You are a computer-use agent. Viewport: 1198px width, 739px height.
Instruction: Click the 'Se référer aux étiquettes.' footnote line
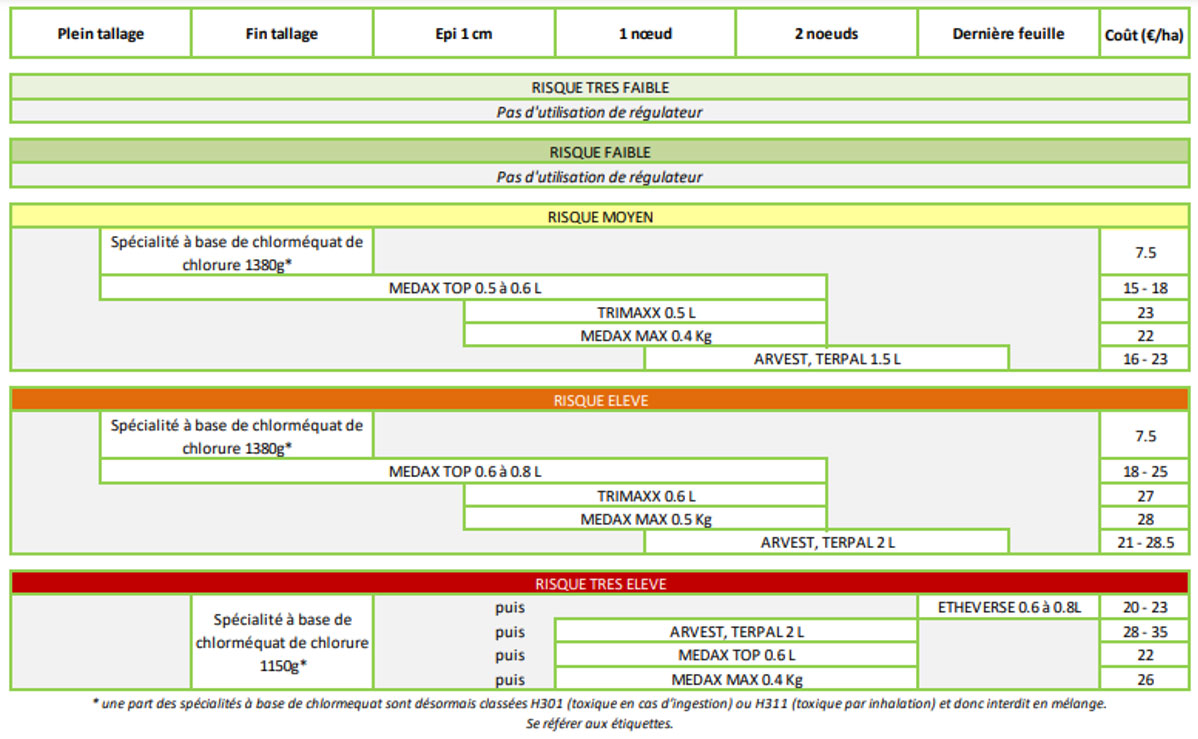tap(600, 724)
